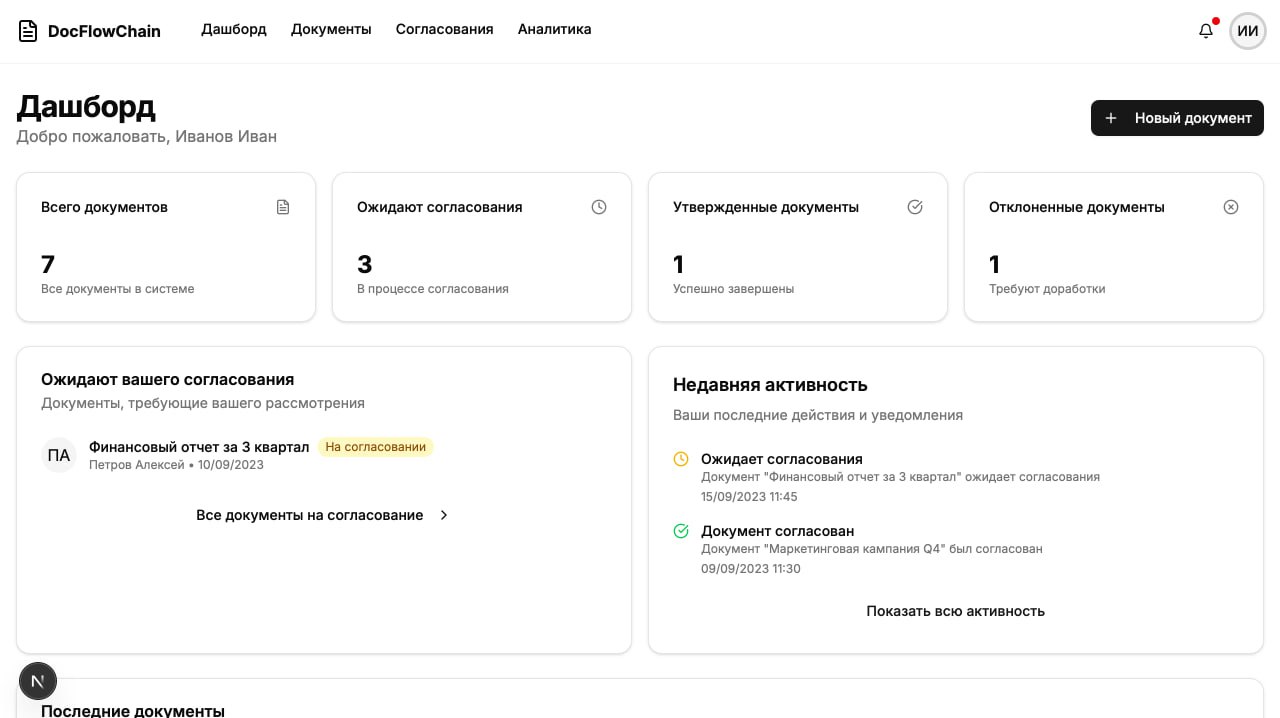Image resolution: width=1280 pixels, height=718 pixels.
Task: Click clock icon in Ожидают согласования card
Action: tap(599, 207)
